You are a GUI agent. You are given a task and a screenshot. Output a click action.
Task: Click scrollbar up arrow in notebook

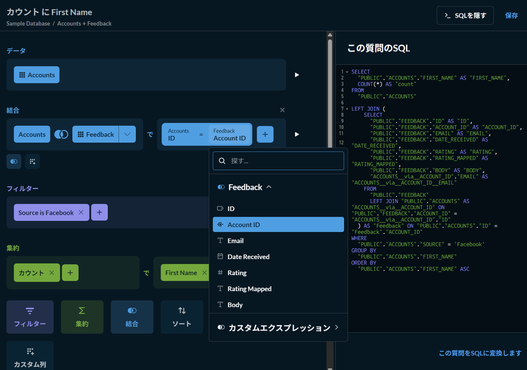[x=330, y=35]
